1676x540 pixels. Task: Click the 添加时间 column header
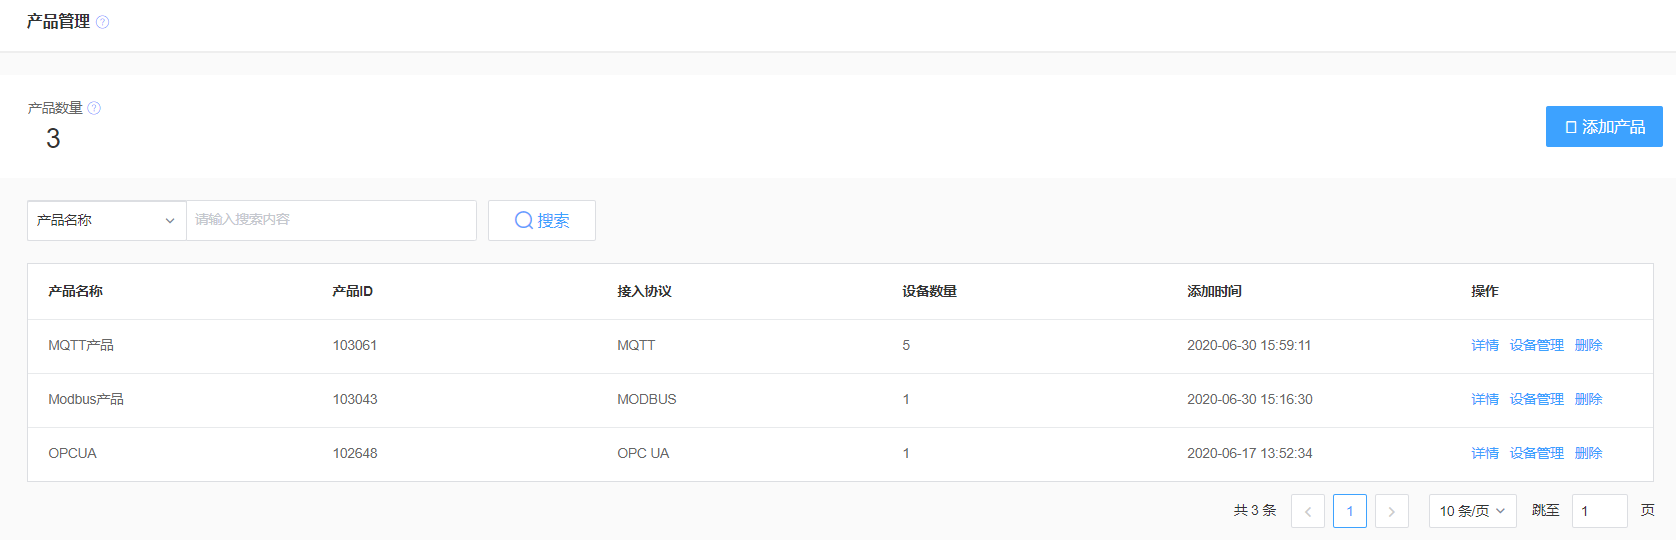1215,291
